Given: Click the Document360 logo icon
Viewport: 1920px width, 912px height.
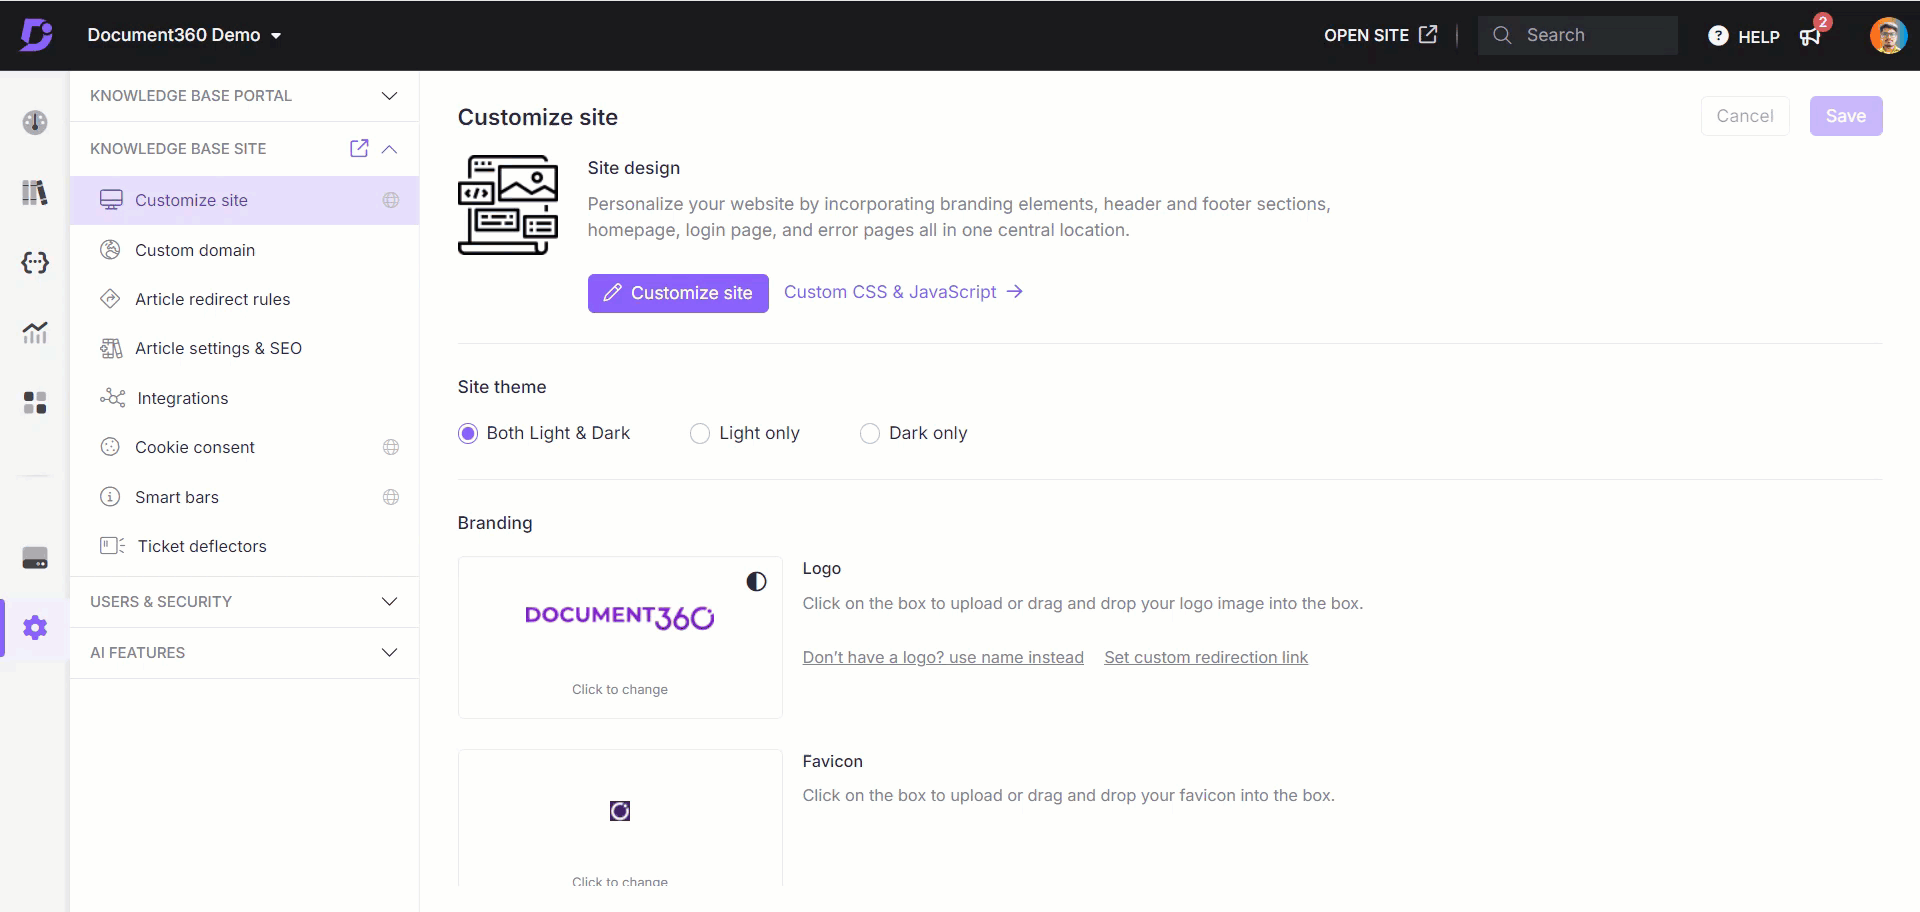Looking at the screenshot, I should (36, 35).
